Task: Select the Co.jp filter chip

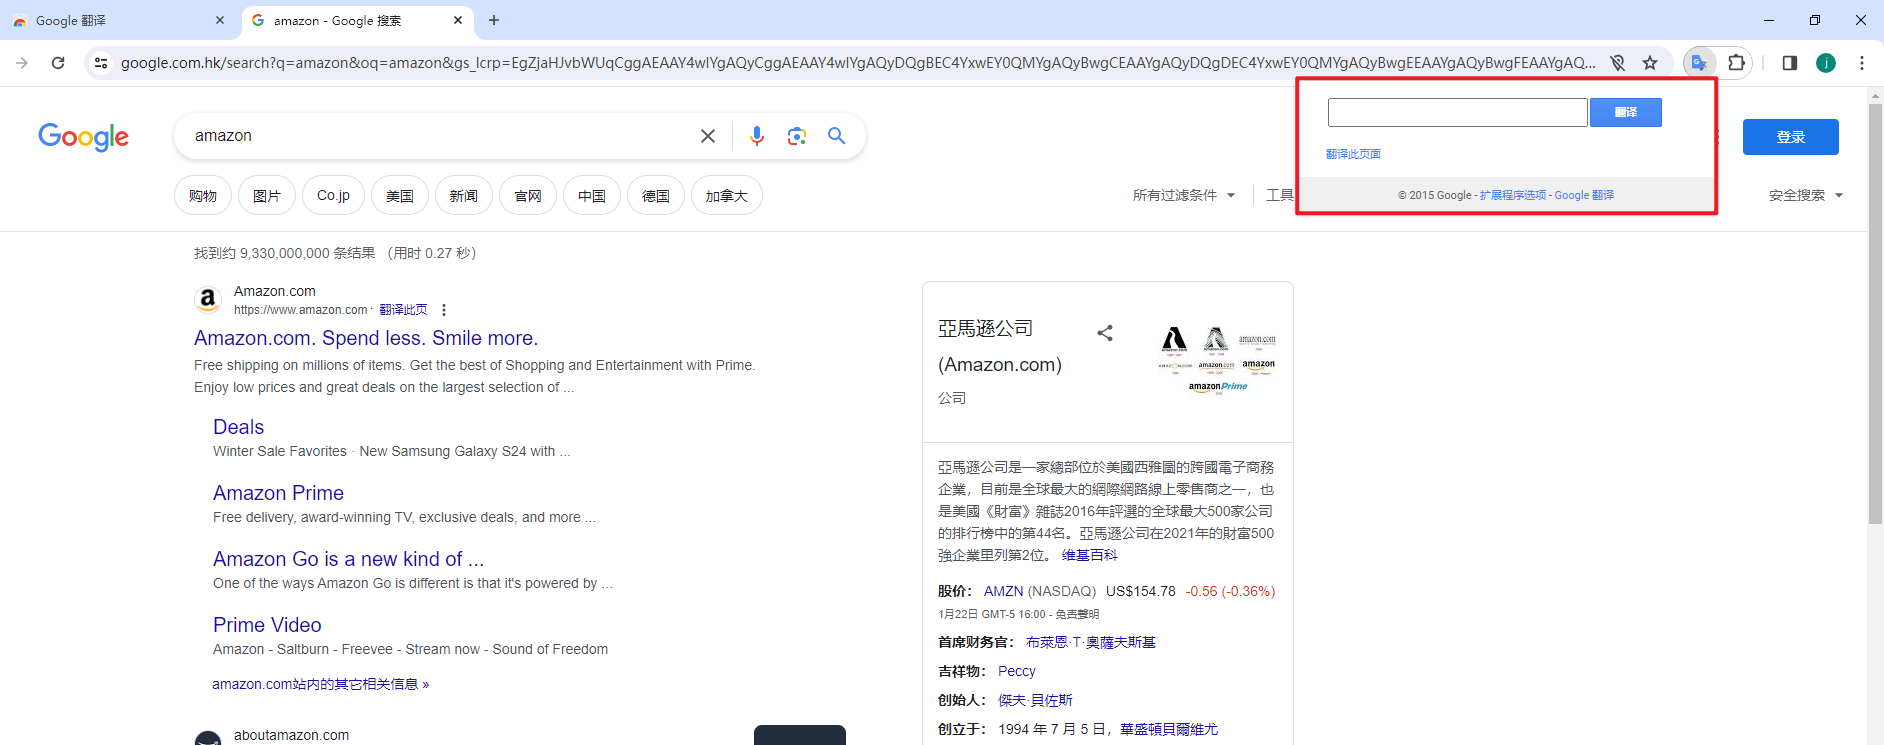Action: pos(333,195)
